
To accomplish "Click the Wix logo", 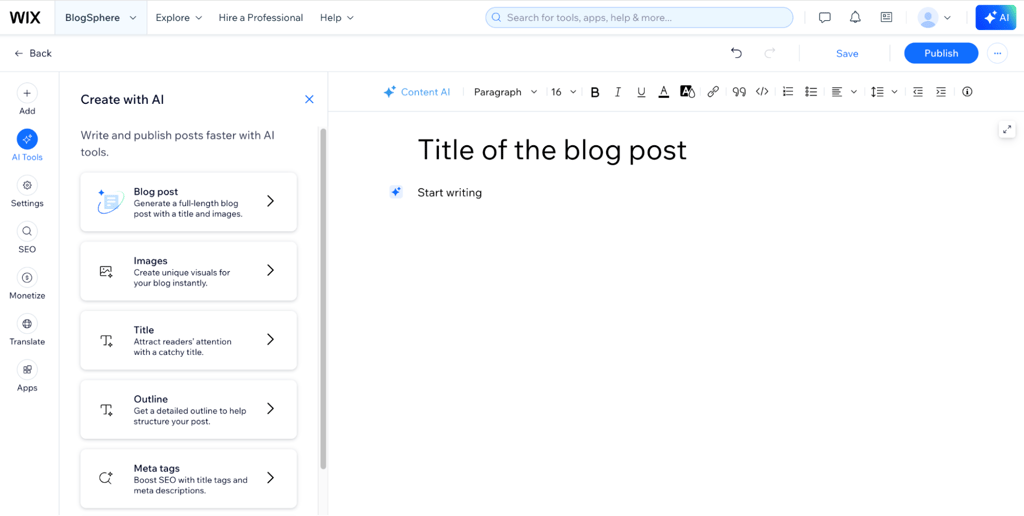I will (25, 18).
